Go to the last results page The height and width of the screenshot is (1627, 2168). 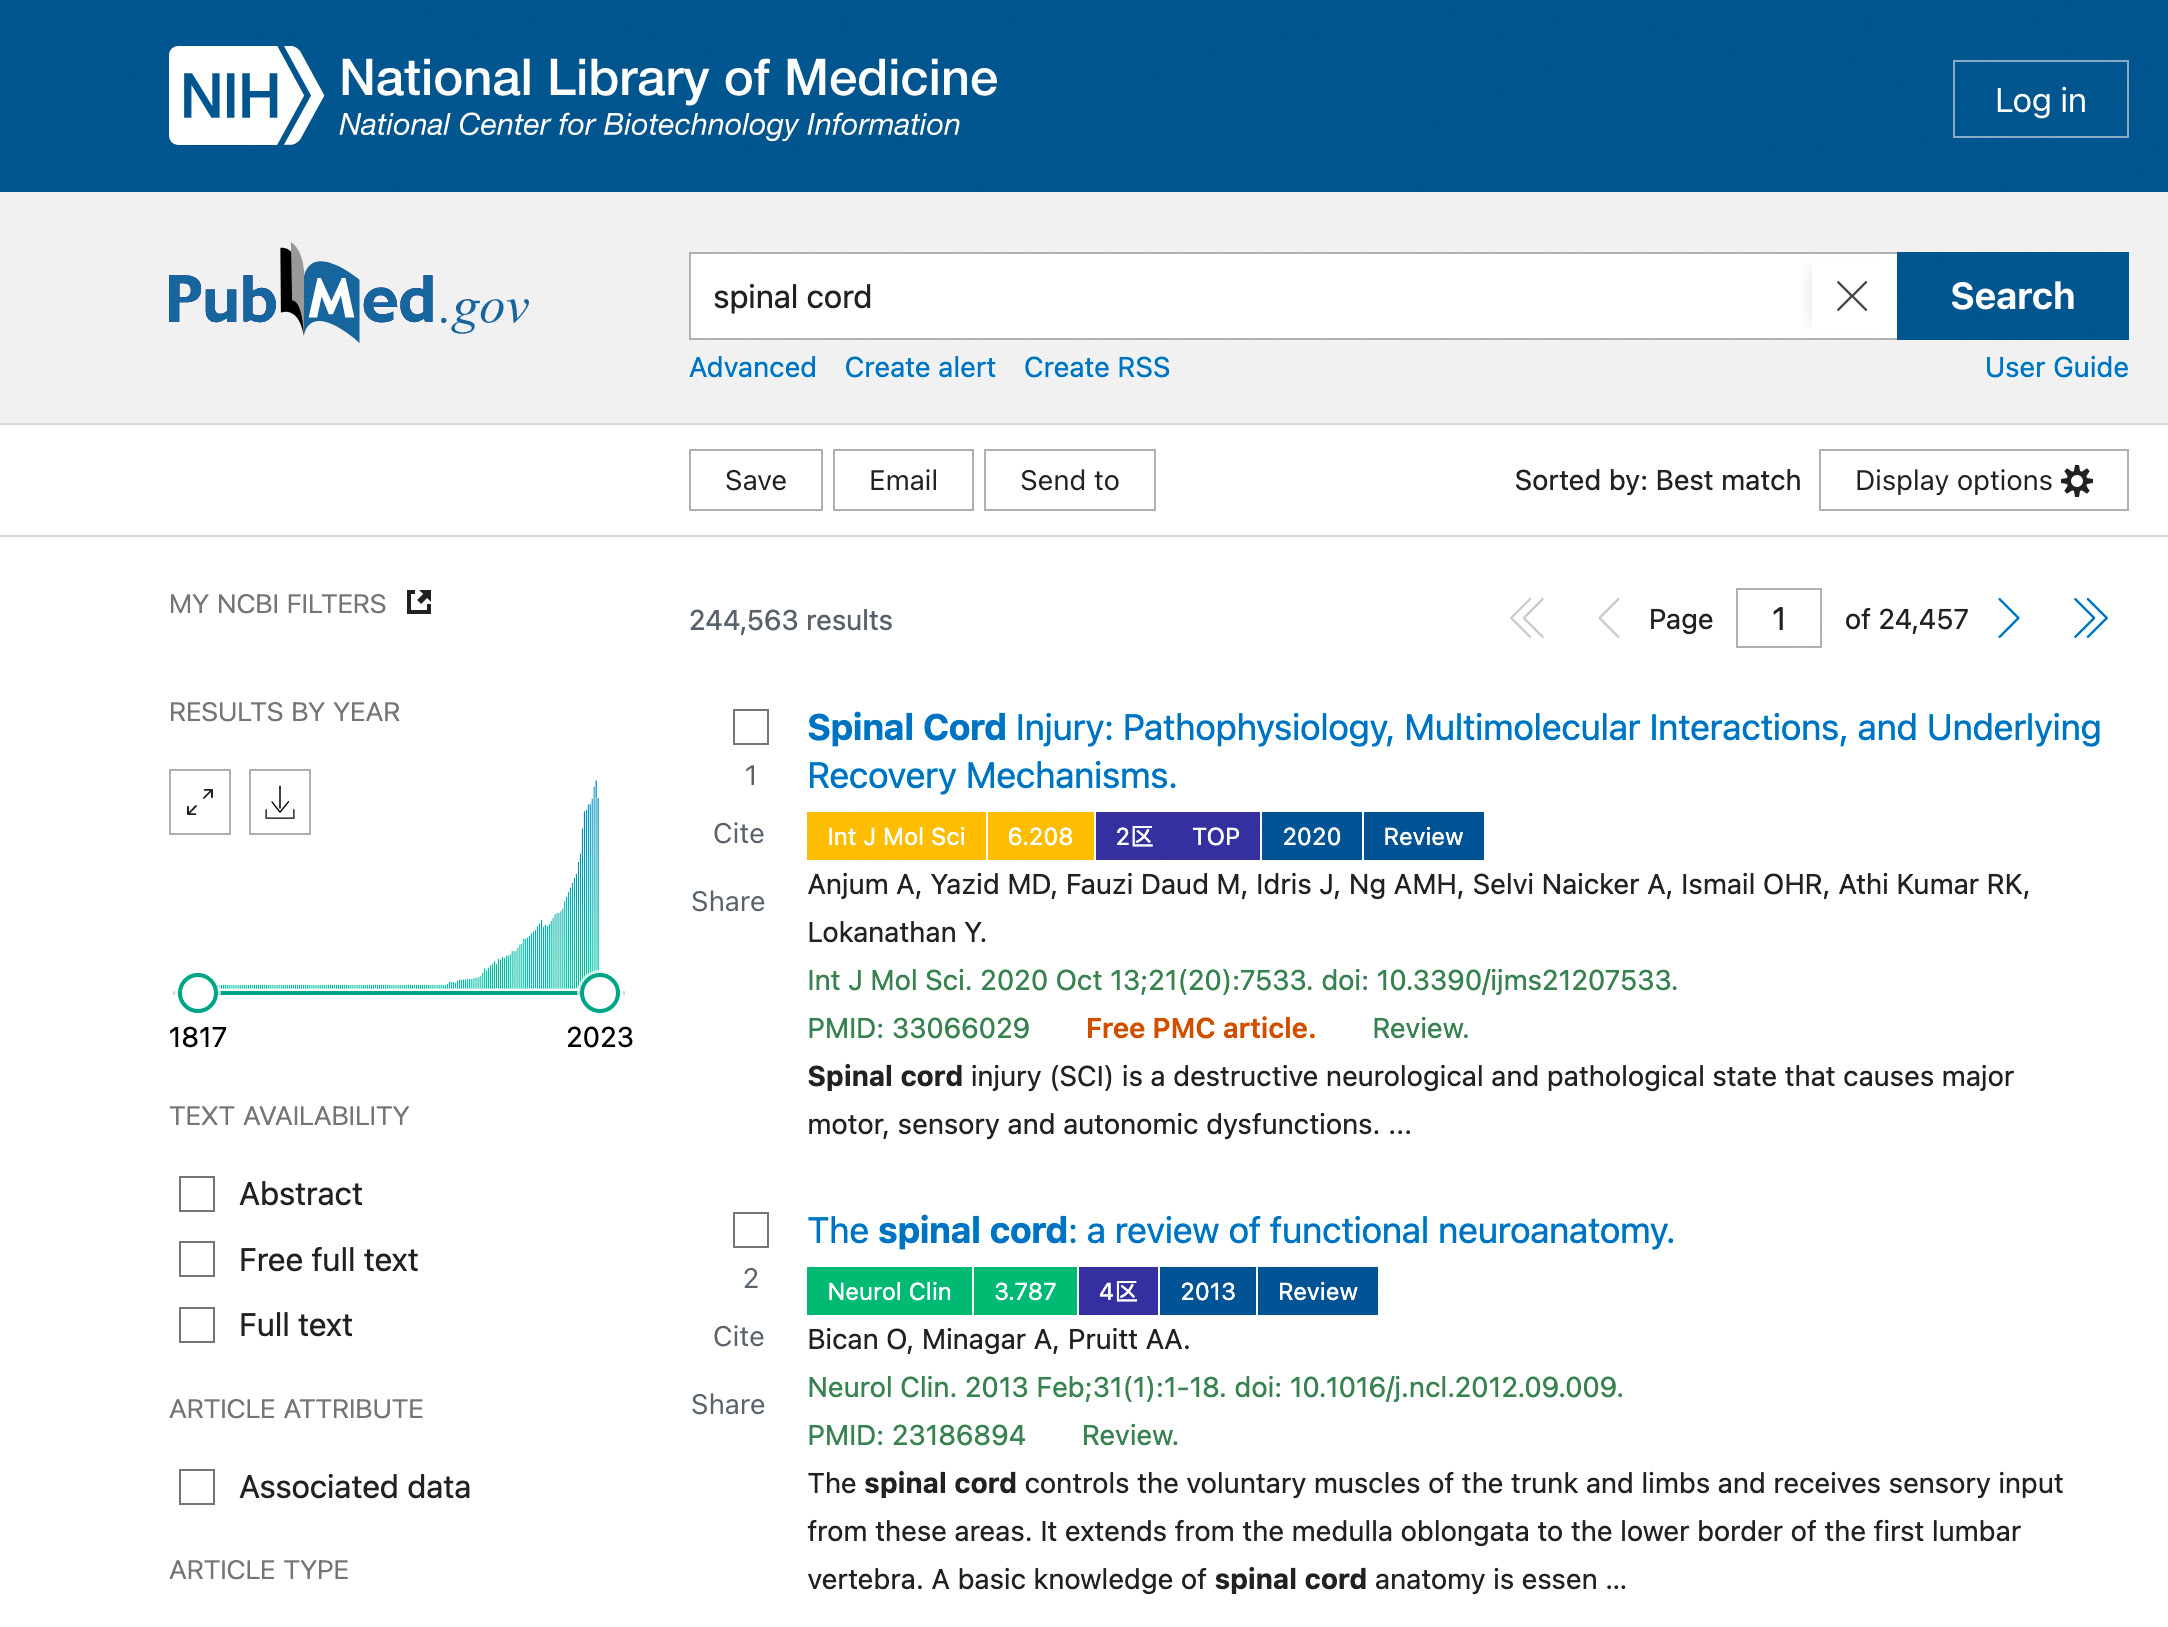(2090, 619)
